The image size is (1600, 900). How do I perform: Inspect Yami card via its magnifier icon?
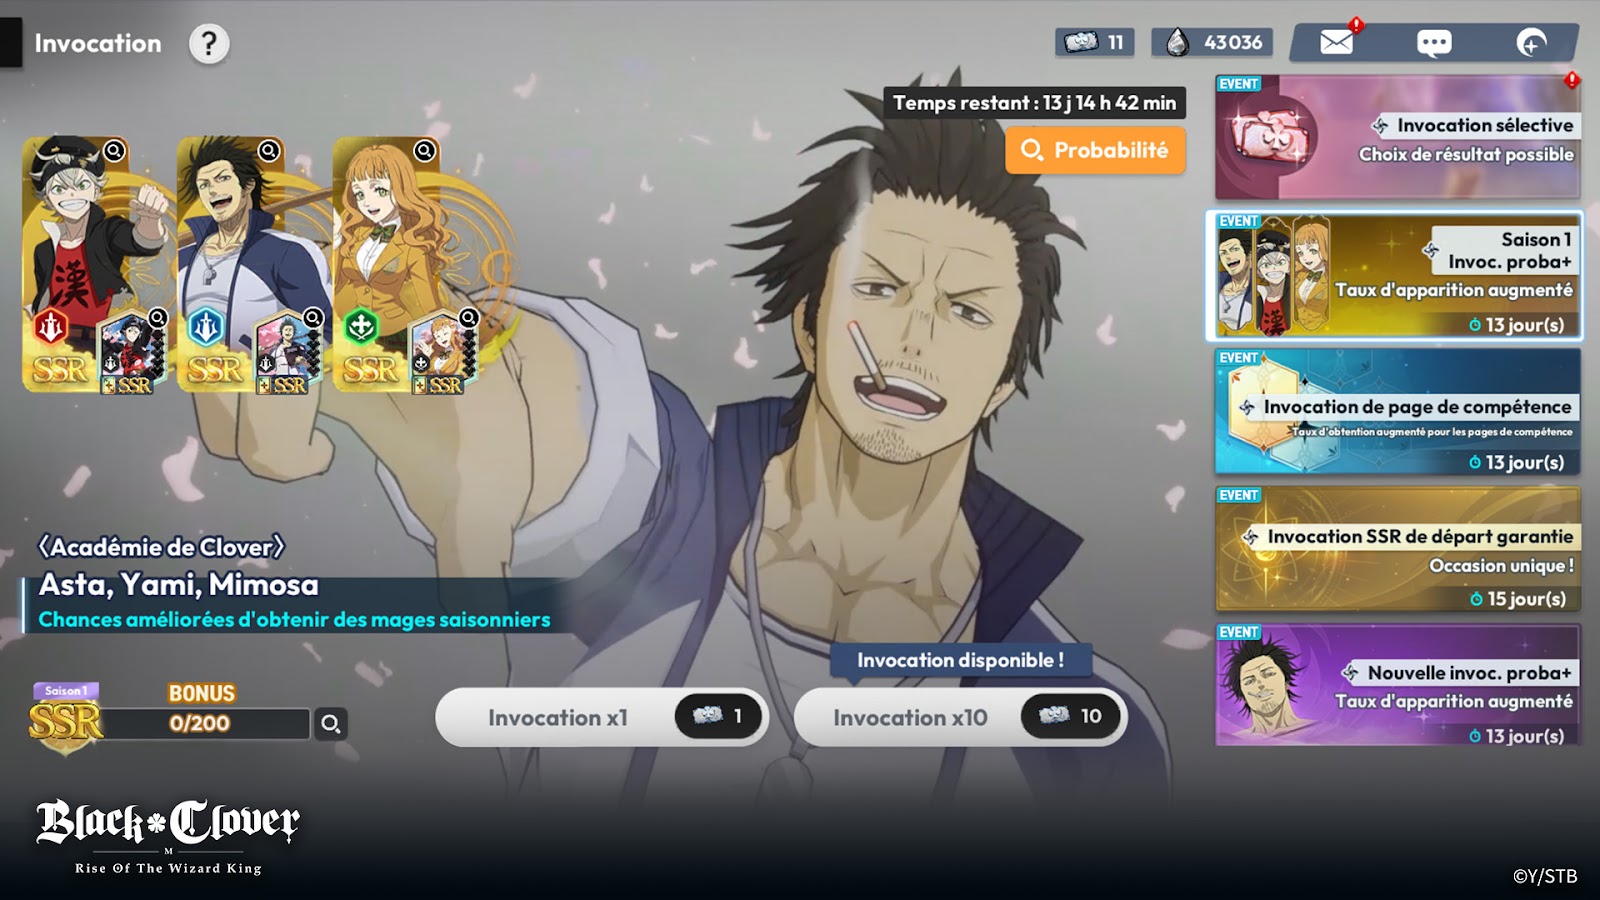(x=269, y=151)
